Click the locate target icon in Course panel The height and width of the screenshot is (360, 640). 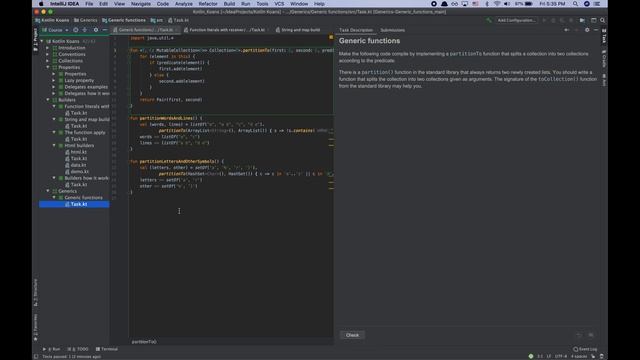coord(76,30)
